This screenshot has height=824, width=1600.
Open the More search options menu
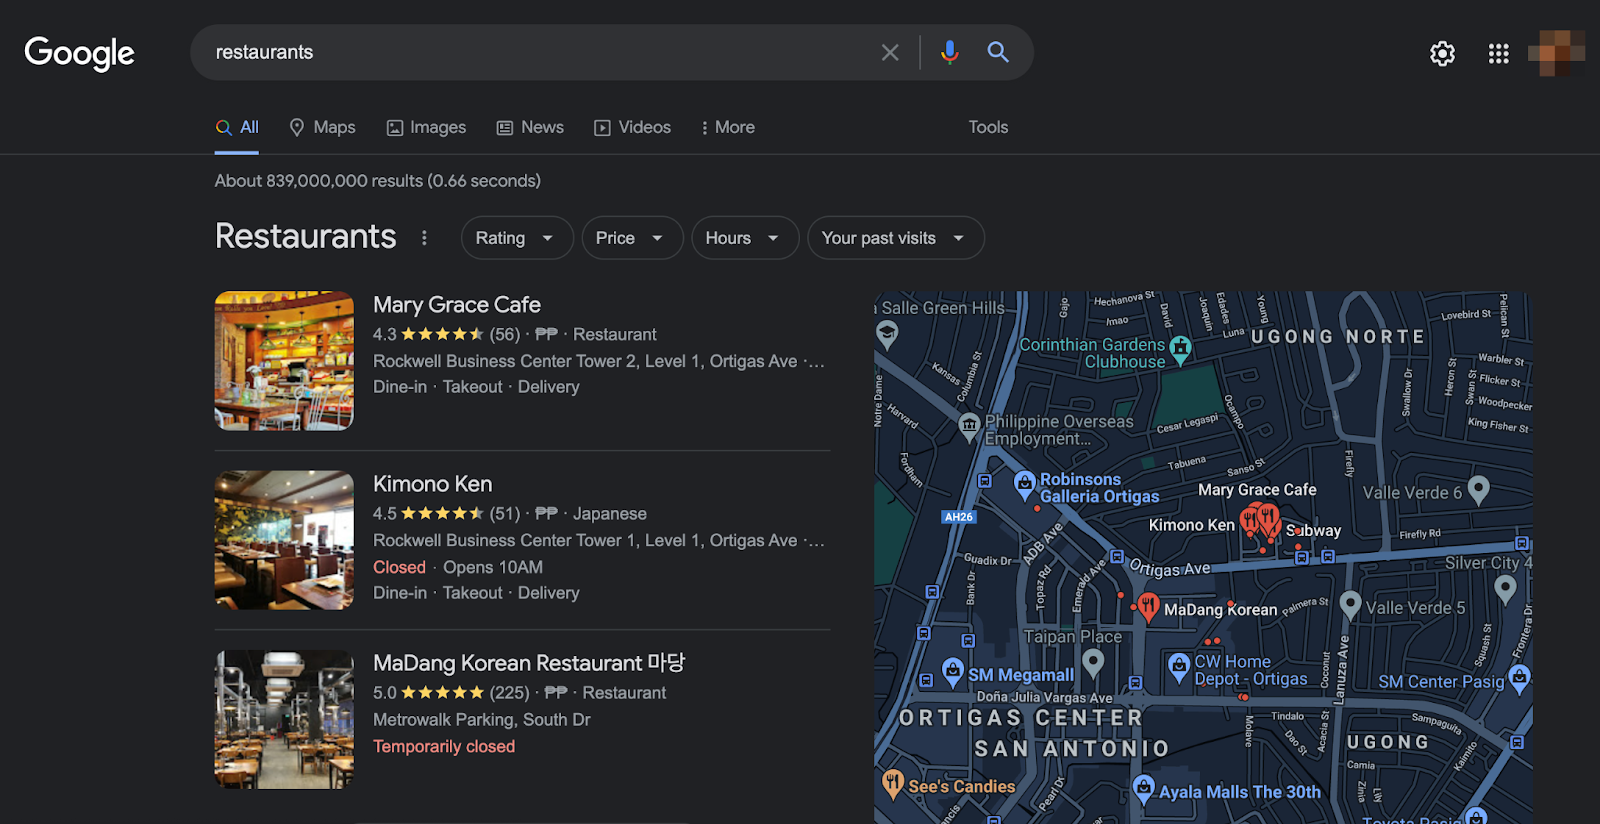click(x=728, y=127)
